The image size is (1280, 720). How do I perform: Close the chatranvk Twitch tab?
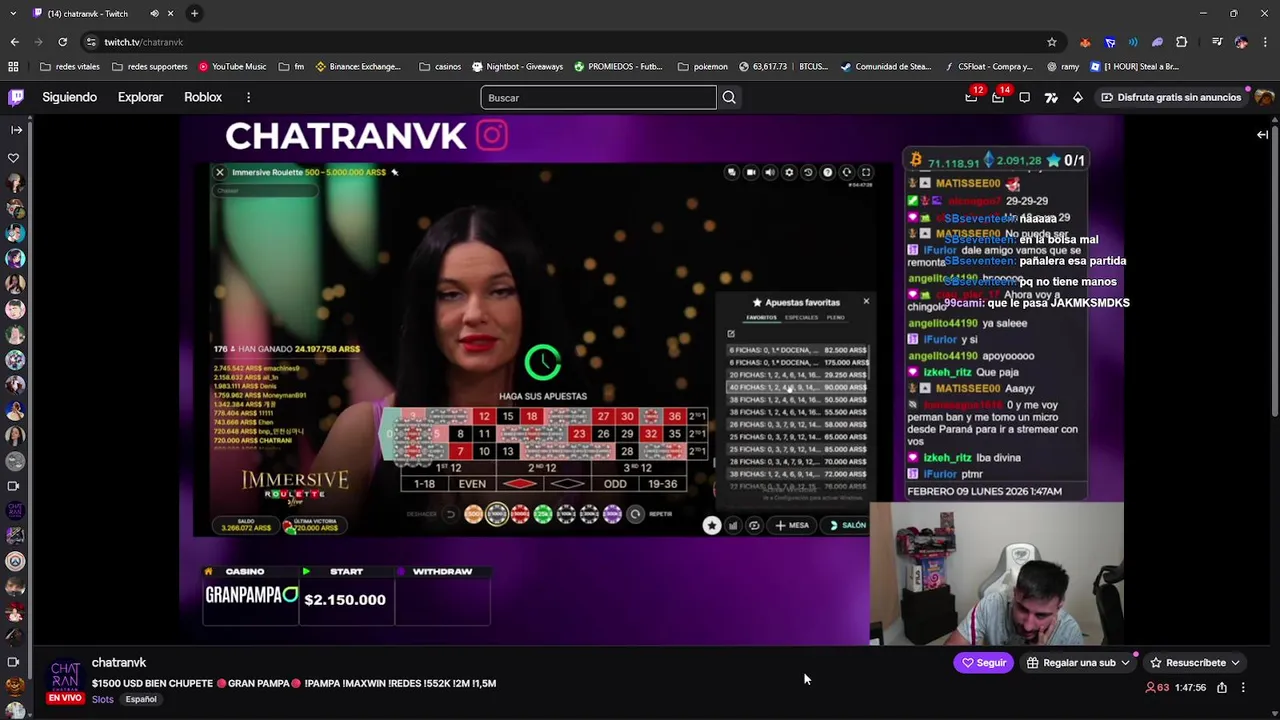(170, 14)
